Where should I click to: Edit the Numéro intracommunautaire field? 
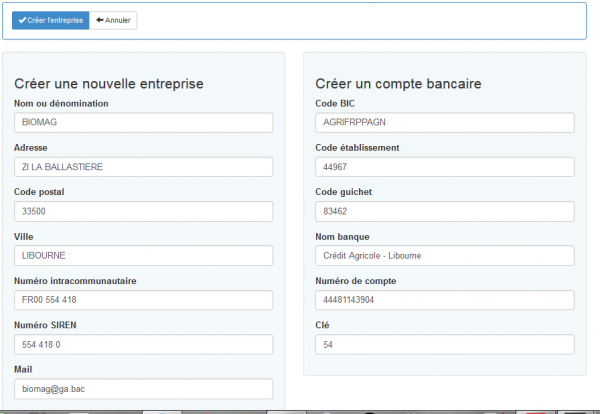tap(143, 300)
